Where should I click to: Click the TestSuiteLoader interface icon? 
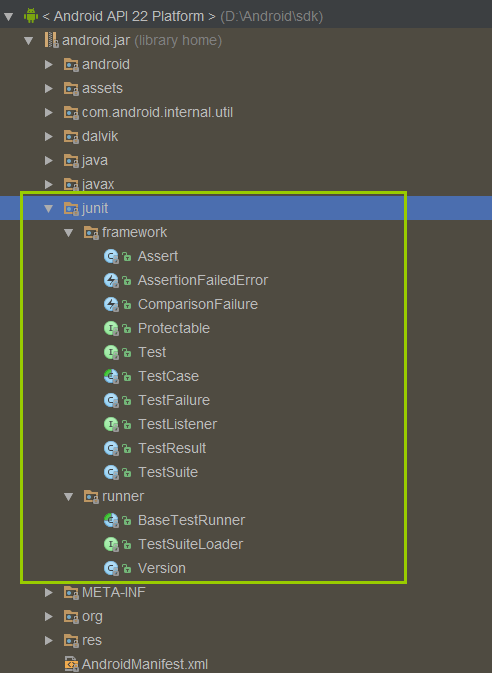point(111,544)
